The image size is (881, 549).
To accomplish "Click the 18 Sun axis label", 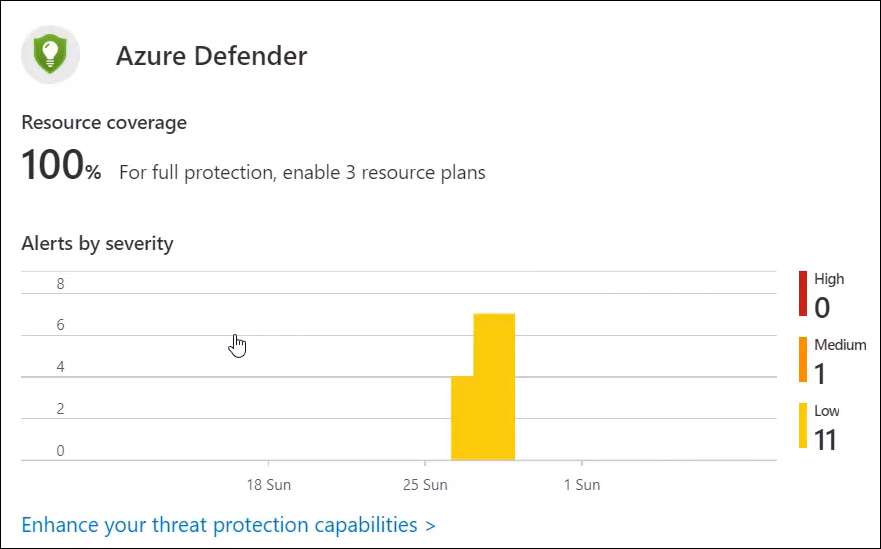I will 269,484.
